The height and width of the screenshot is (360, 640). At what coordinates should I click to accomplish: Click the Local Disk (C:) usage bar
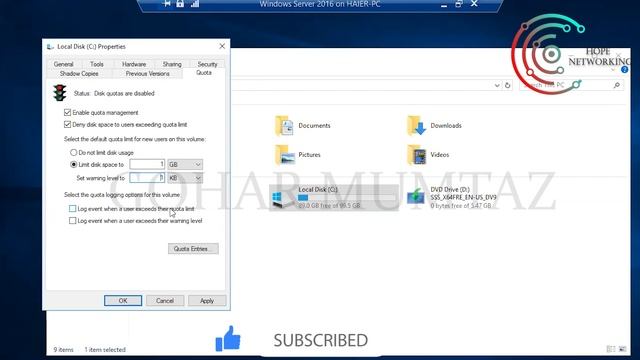pyautogui.click(x=347, y=198)
